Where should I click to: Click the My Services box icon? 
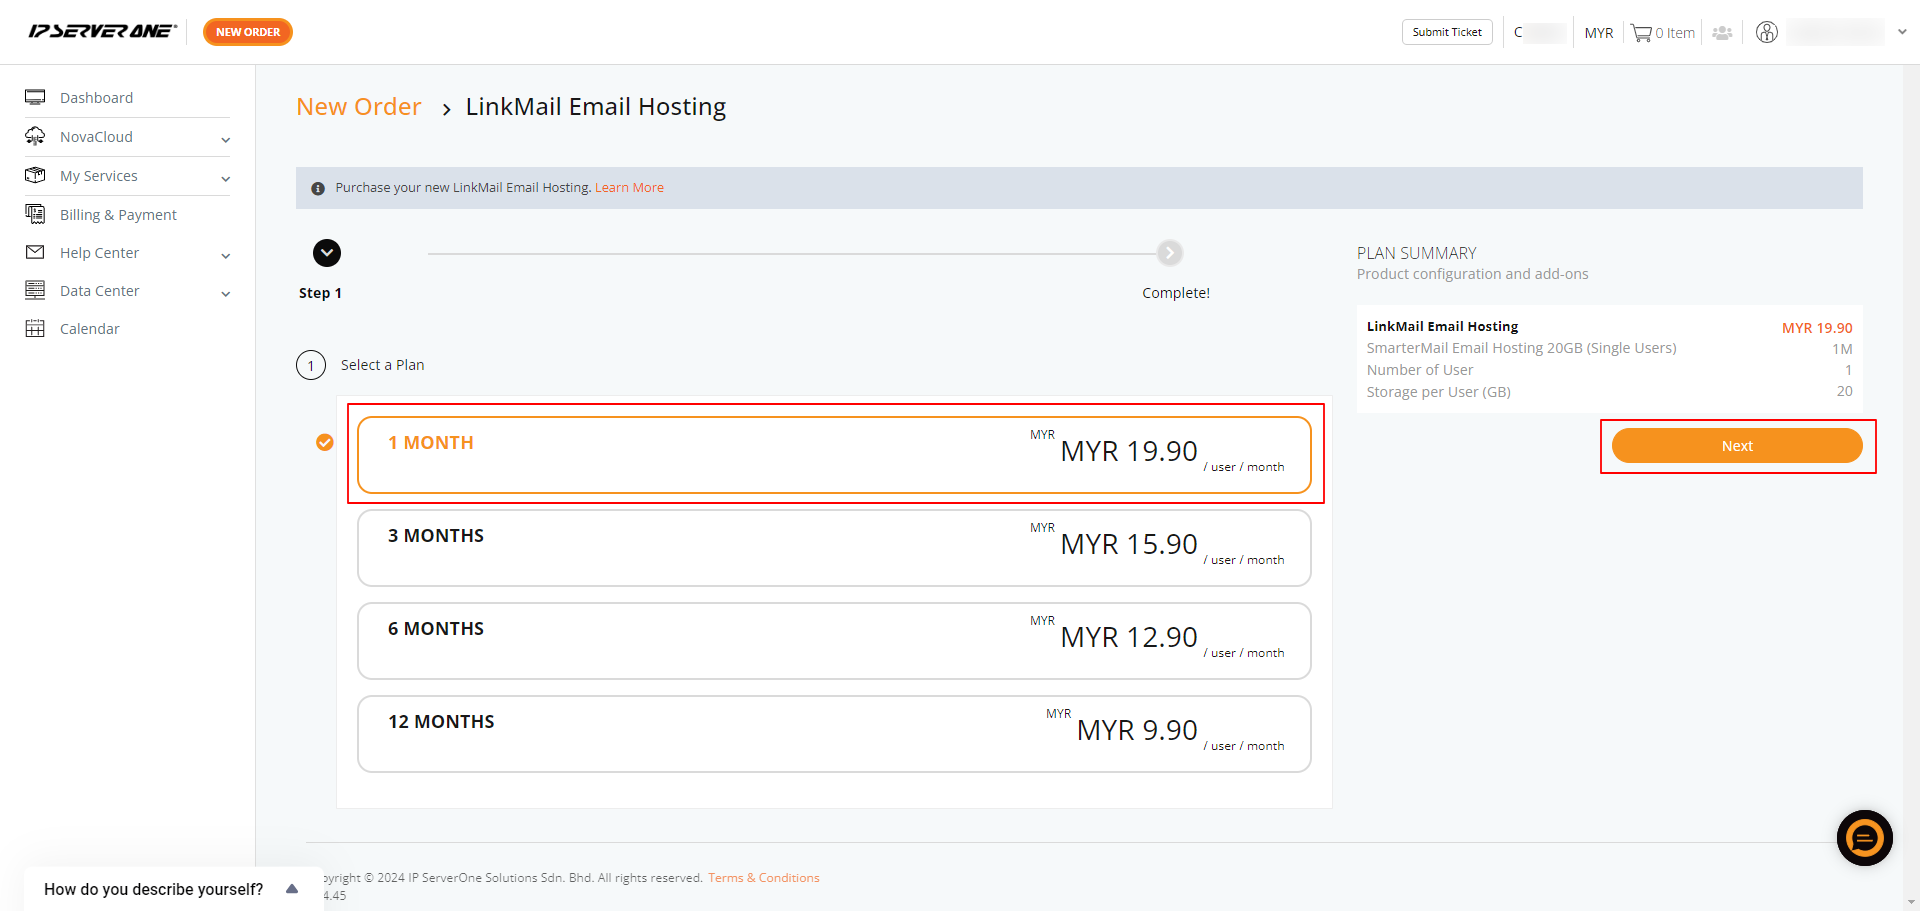click(x=35, y=175)
